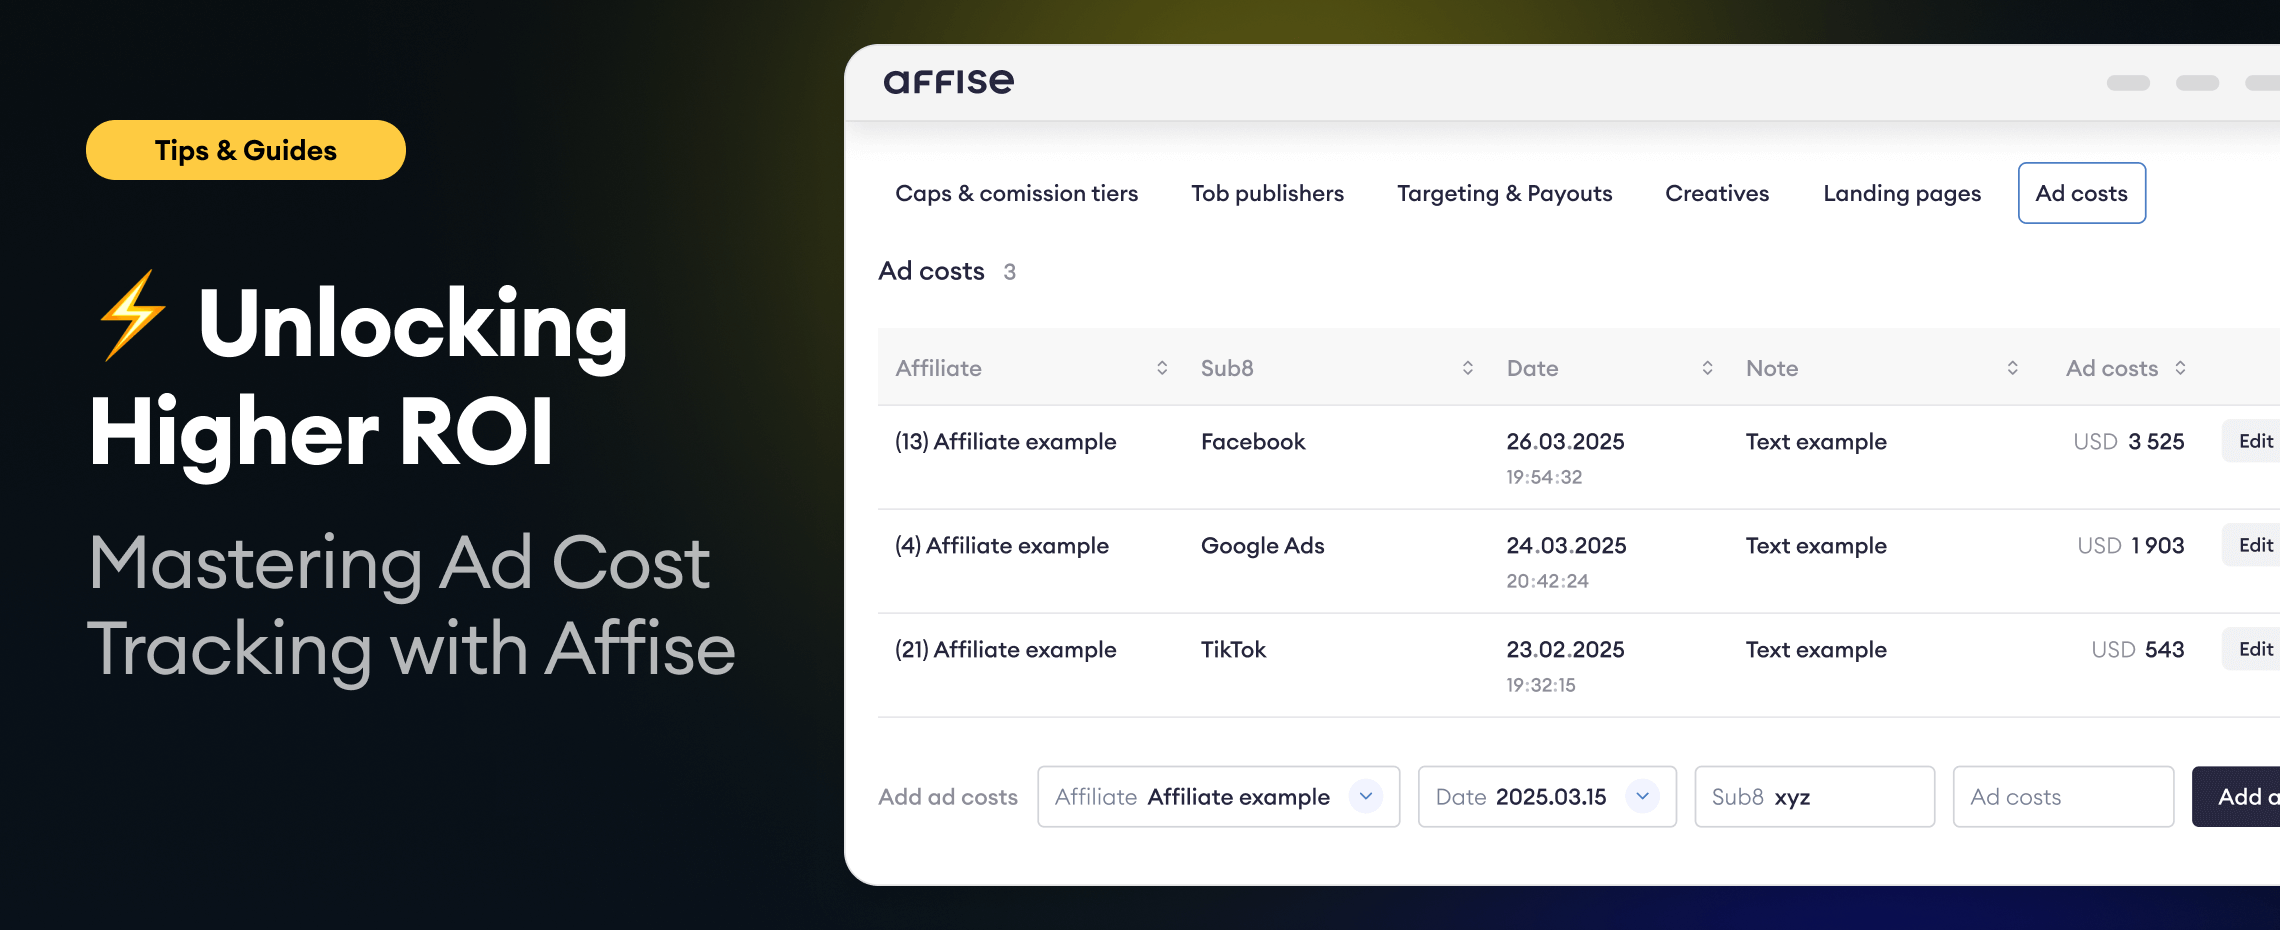This screenshot has width=2280, height=930.
Task: Expand the Affiliate dropdown chevron
Action: (1365, 796)
